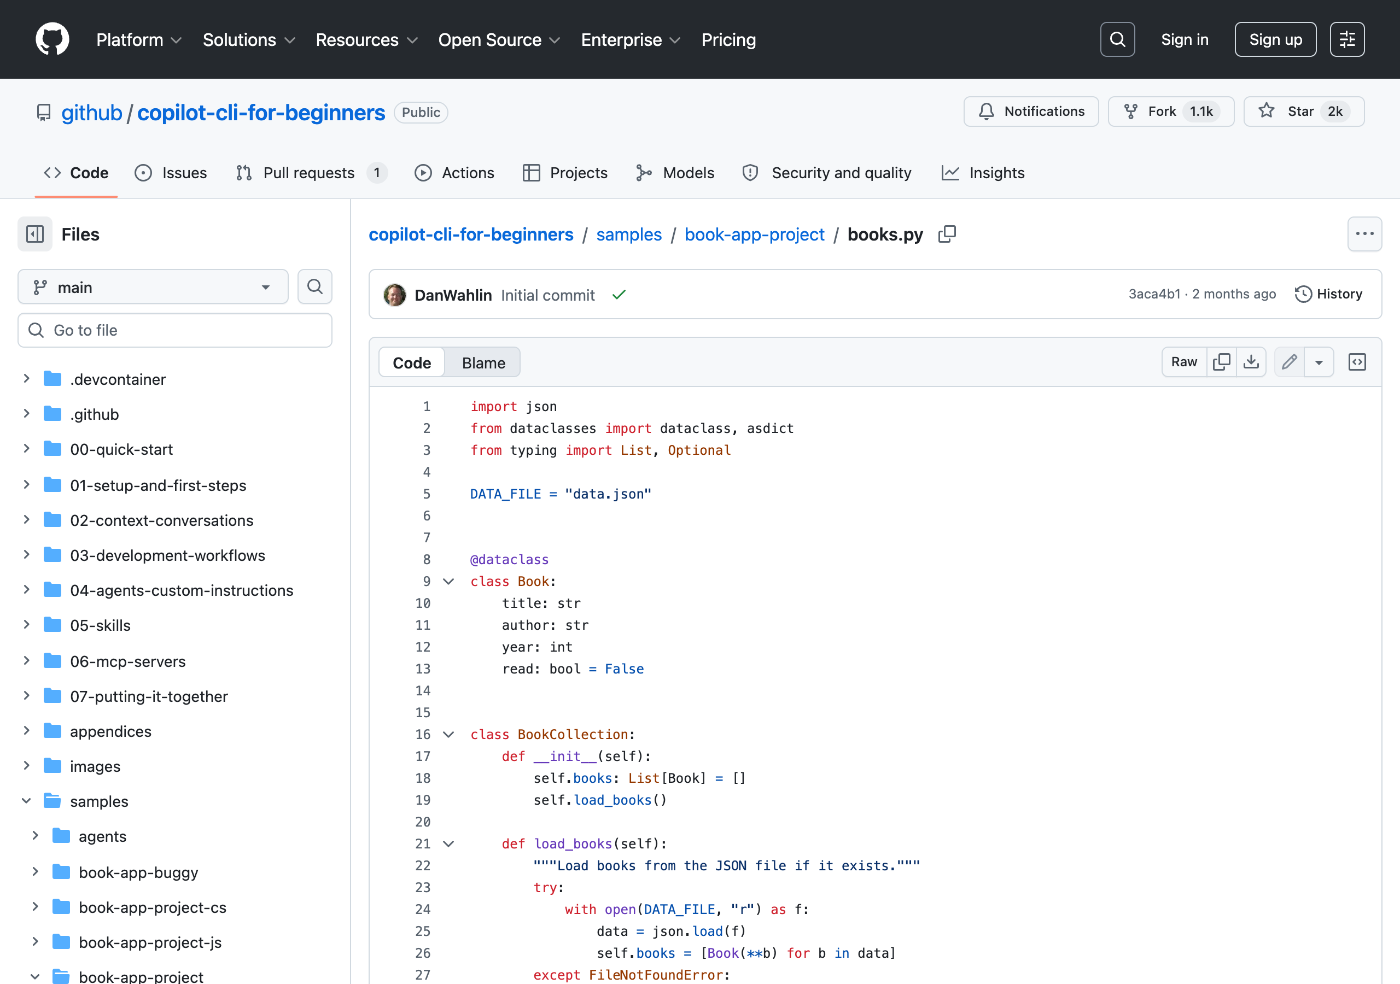Image resolution: width=1400 pixels, height=984 pixels.
Task: Open the Projects tab
Action: click(x=565, y=173)
